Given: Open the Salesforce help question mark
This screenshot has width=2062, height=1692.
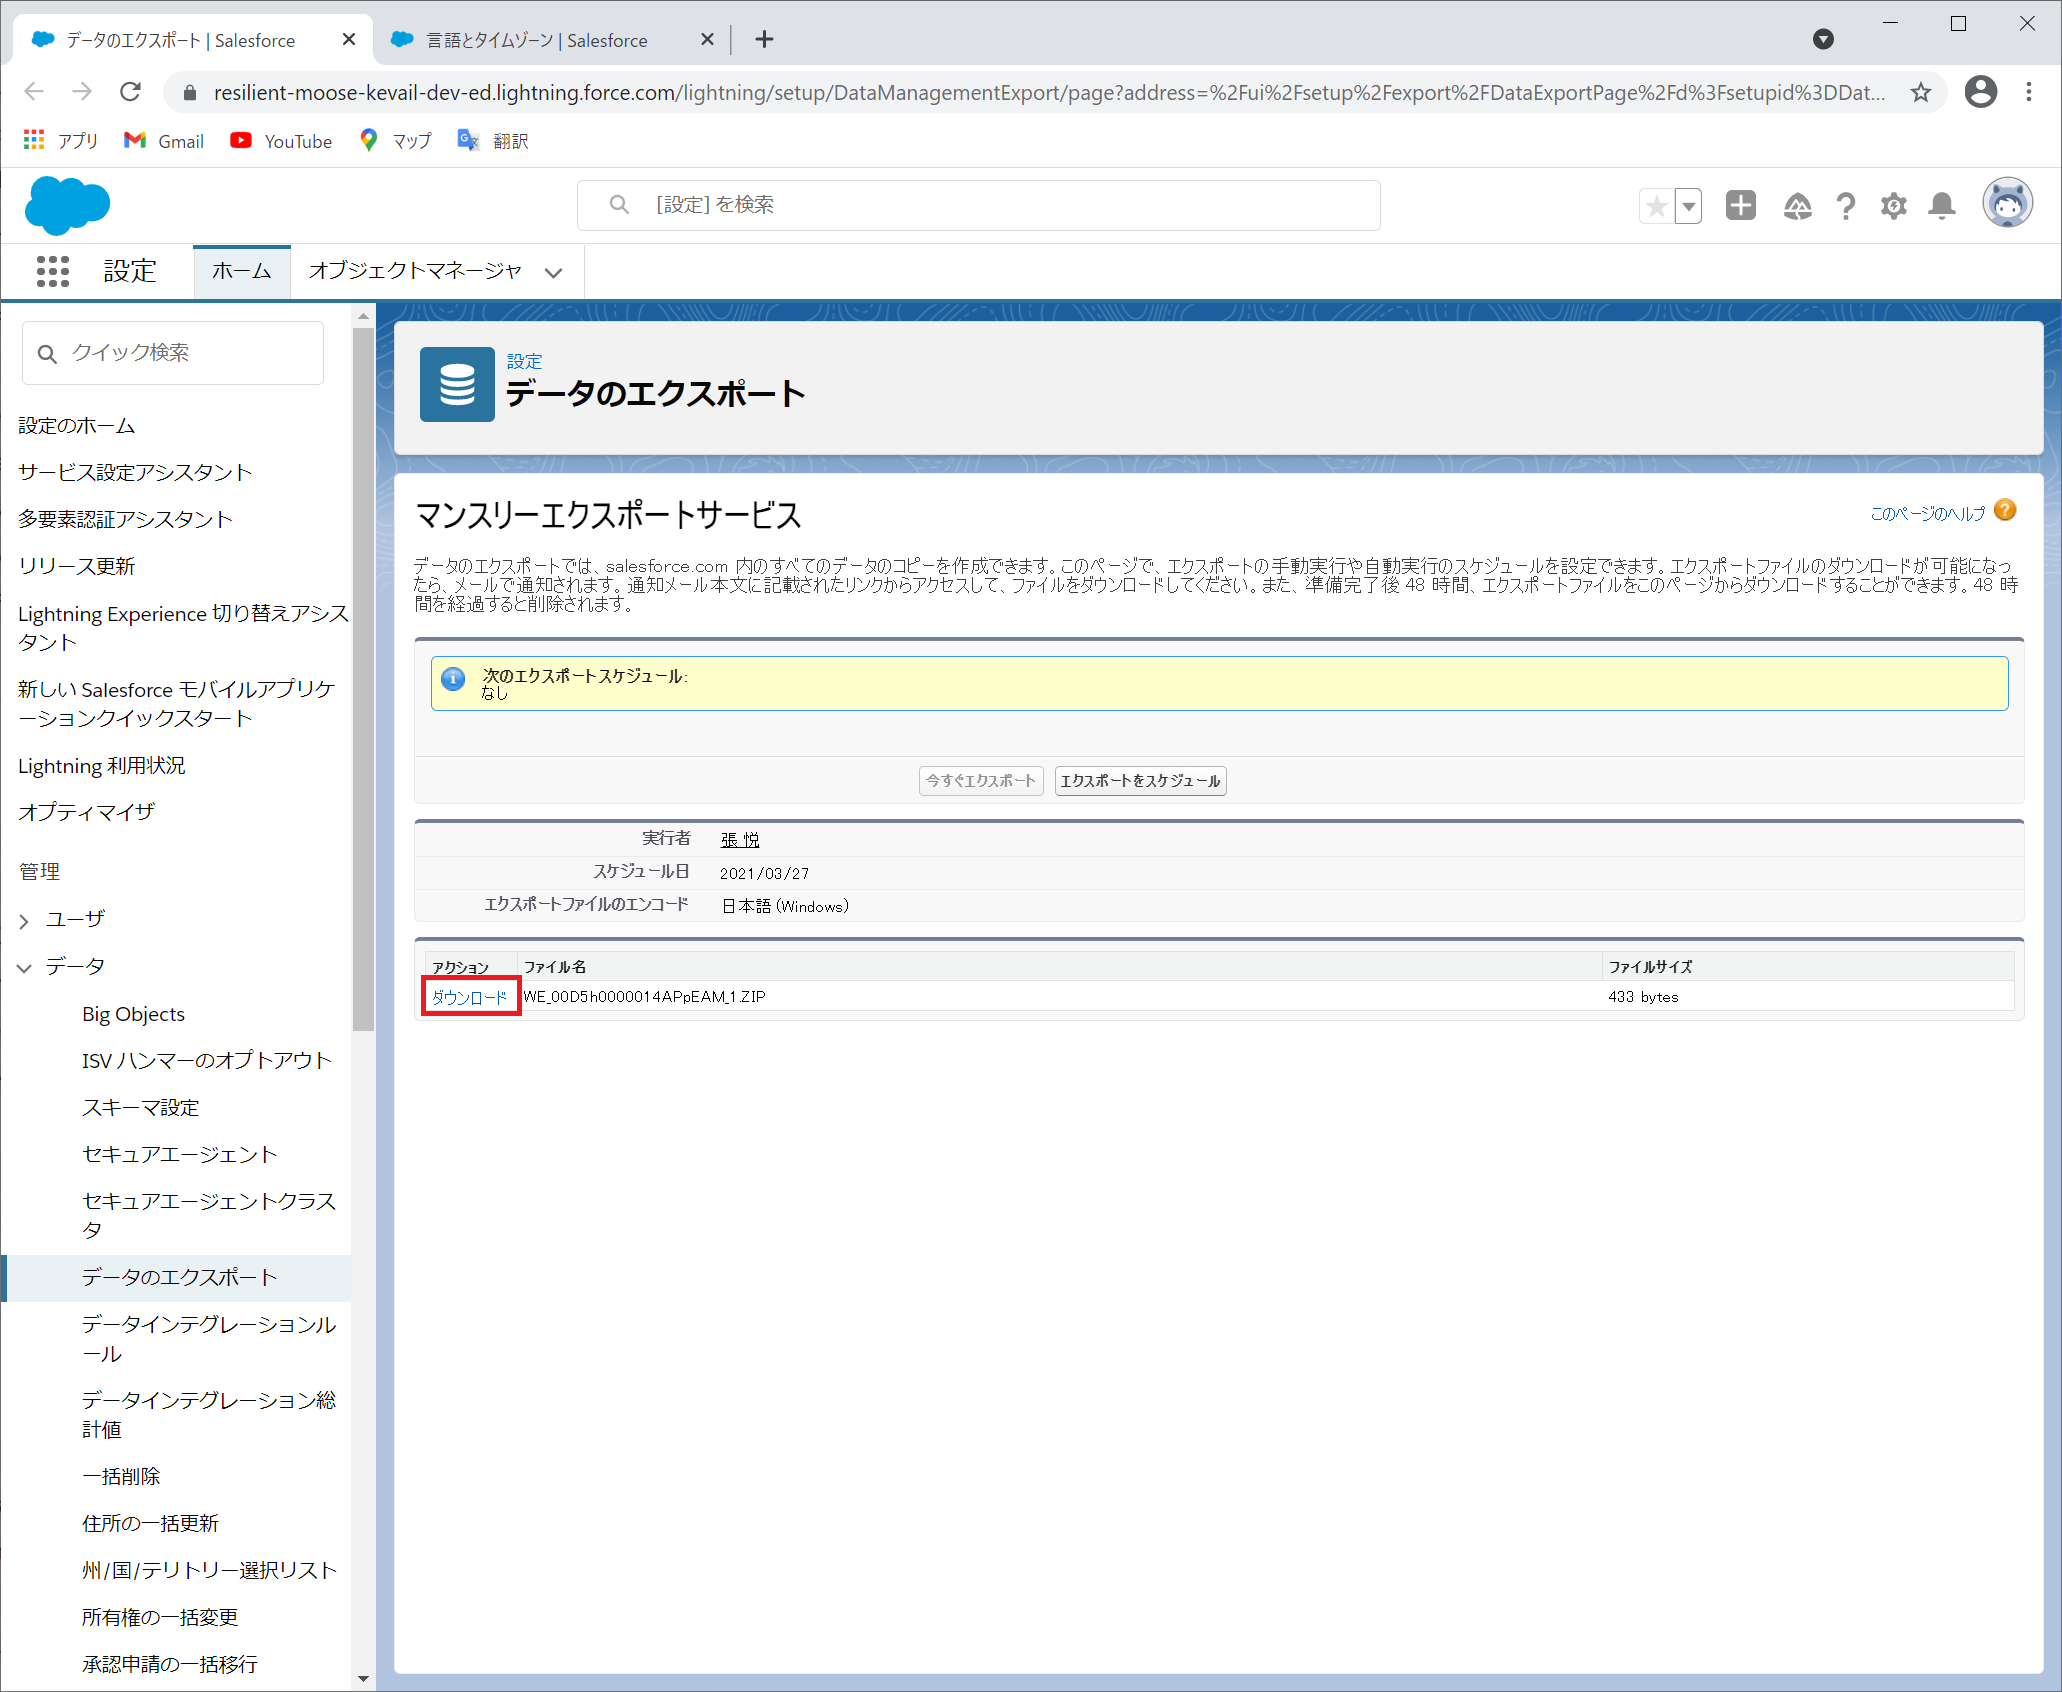Looking at the screenshot, I should [1845, 206].
